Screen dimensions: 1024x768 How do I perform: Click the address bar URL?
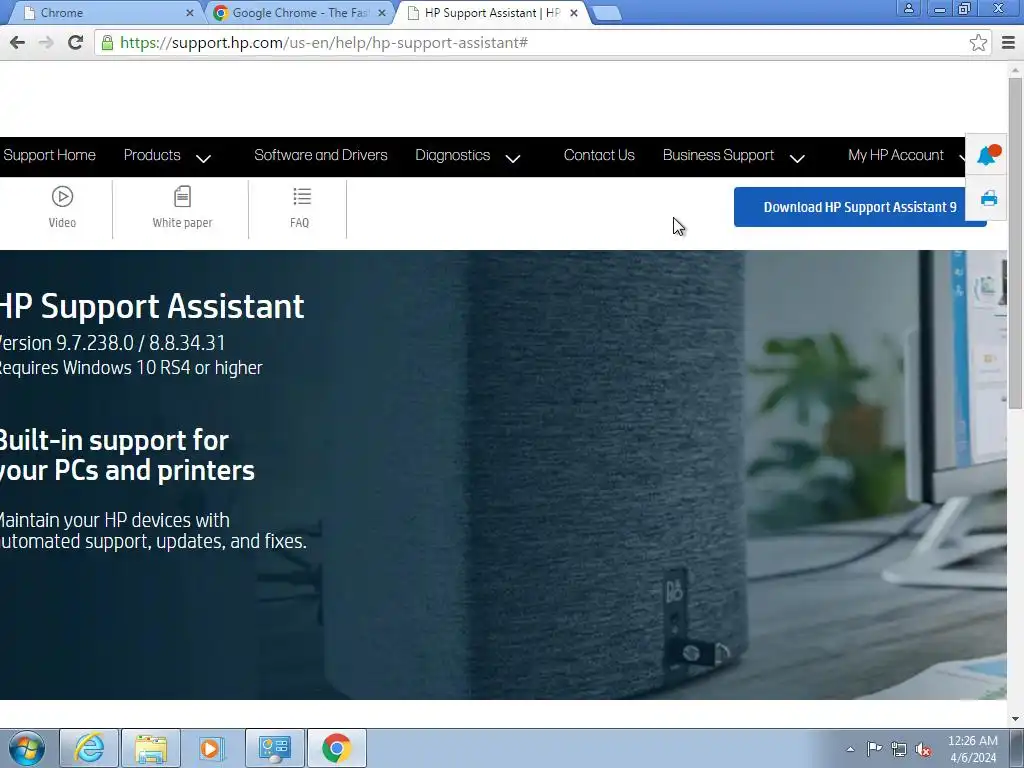pos(324,42)
